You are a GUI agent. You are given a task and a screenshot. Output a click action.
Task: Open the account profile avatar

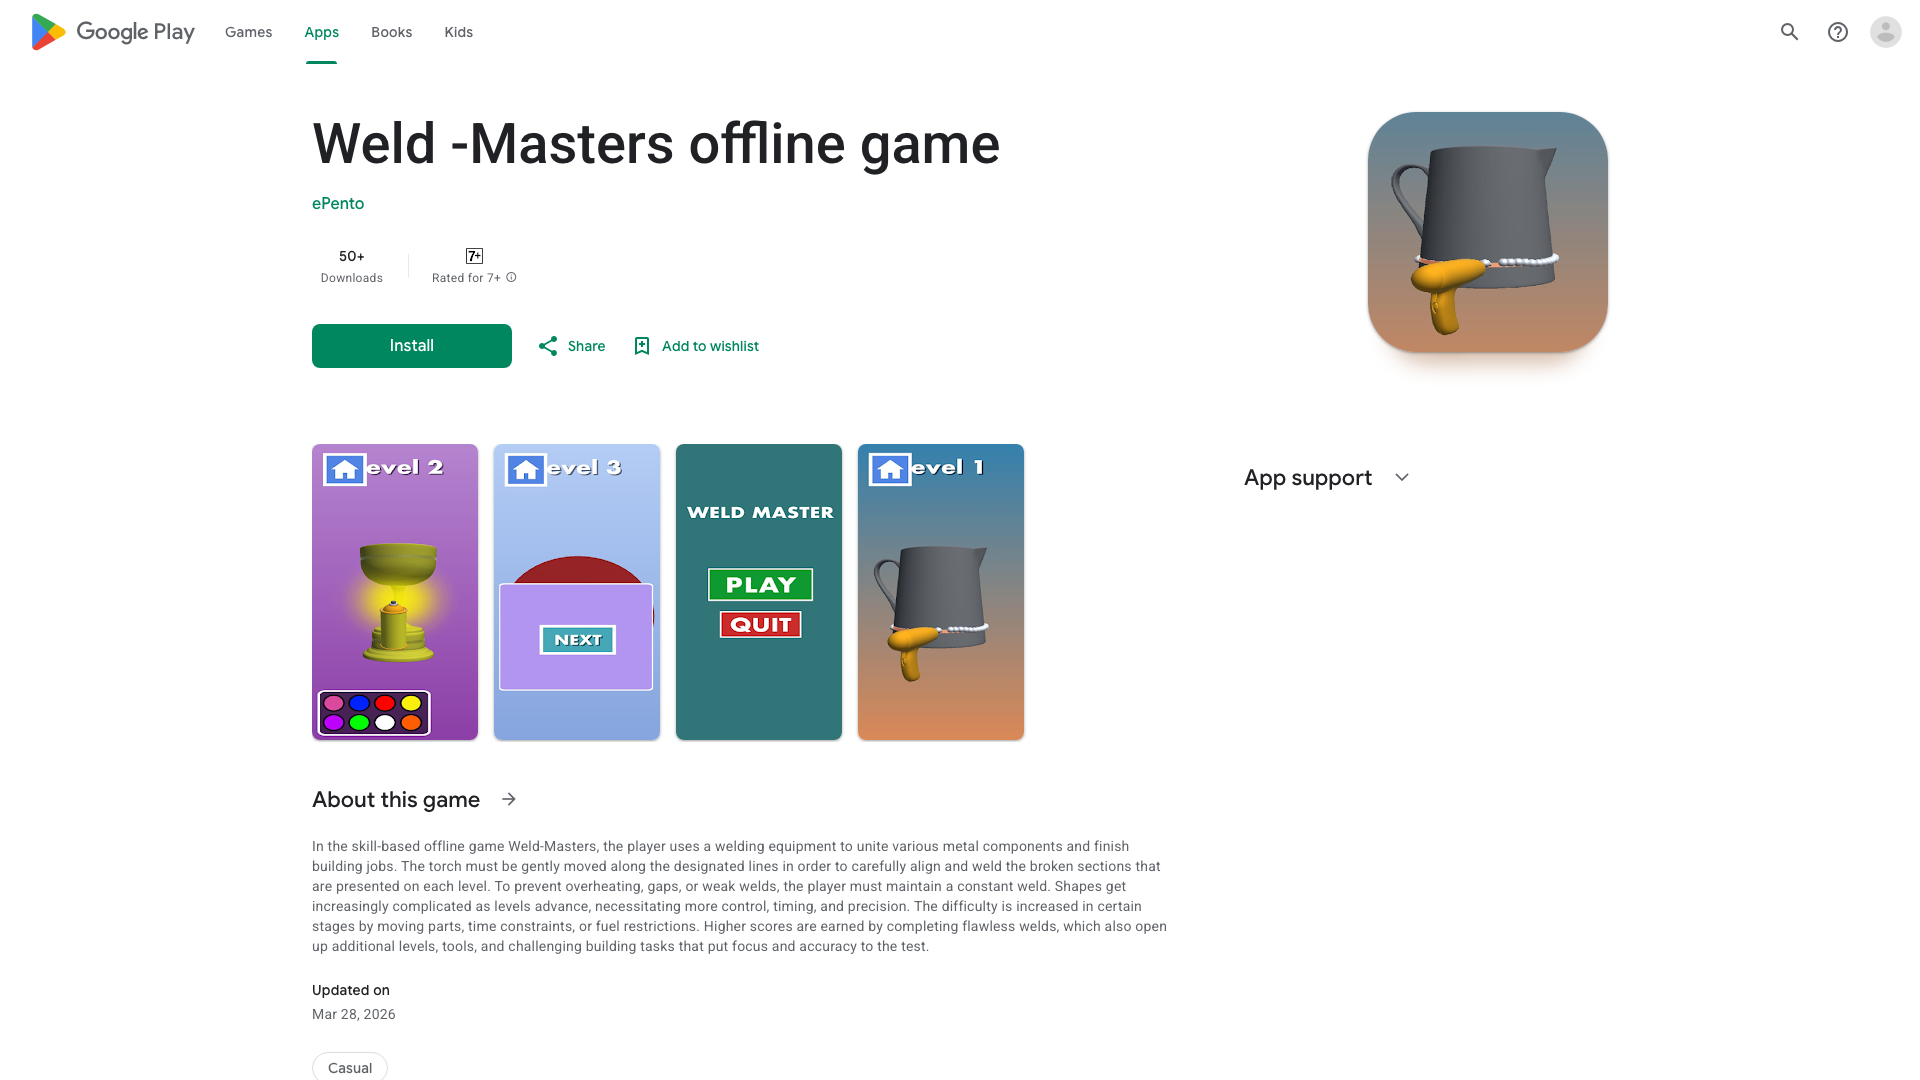[x=1886, y=32]
